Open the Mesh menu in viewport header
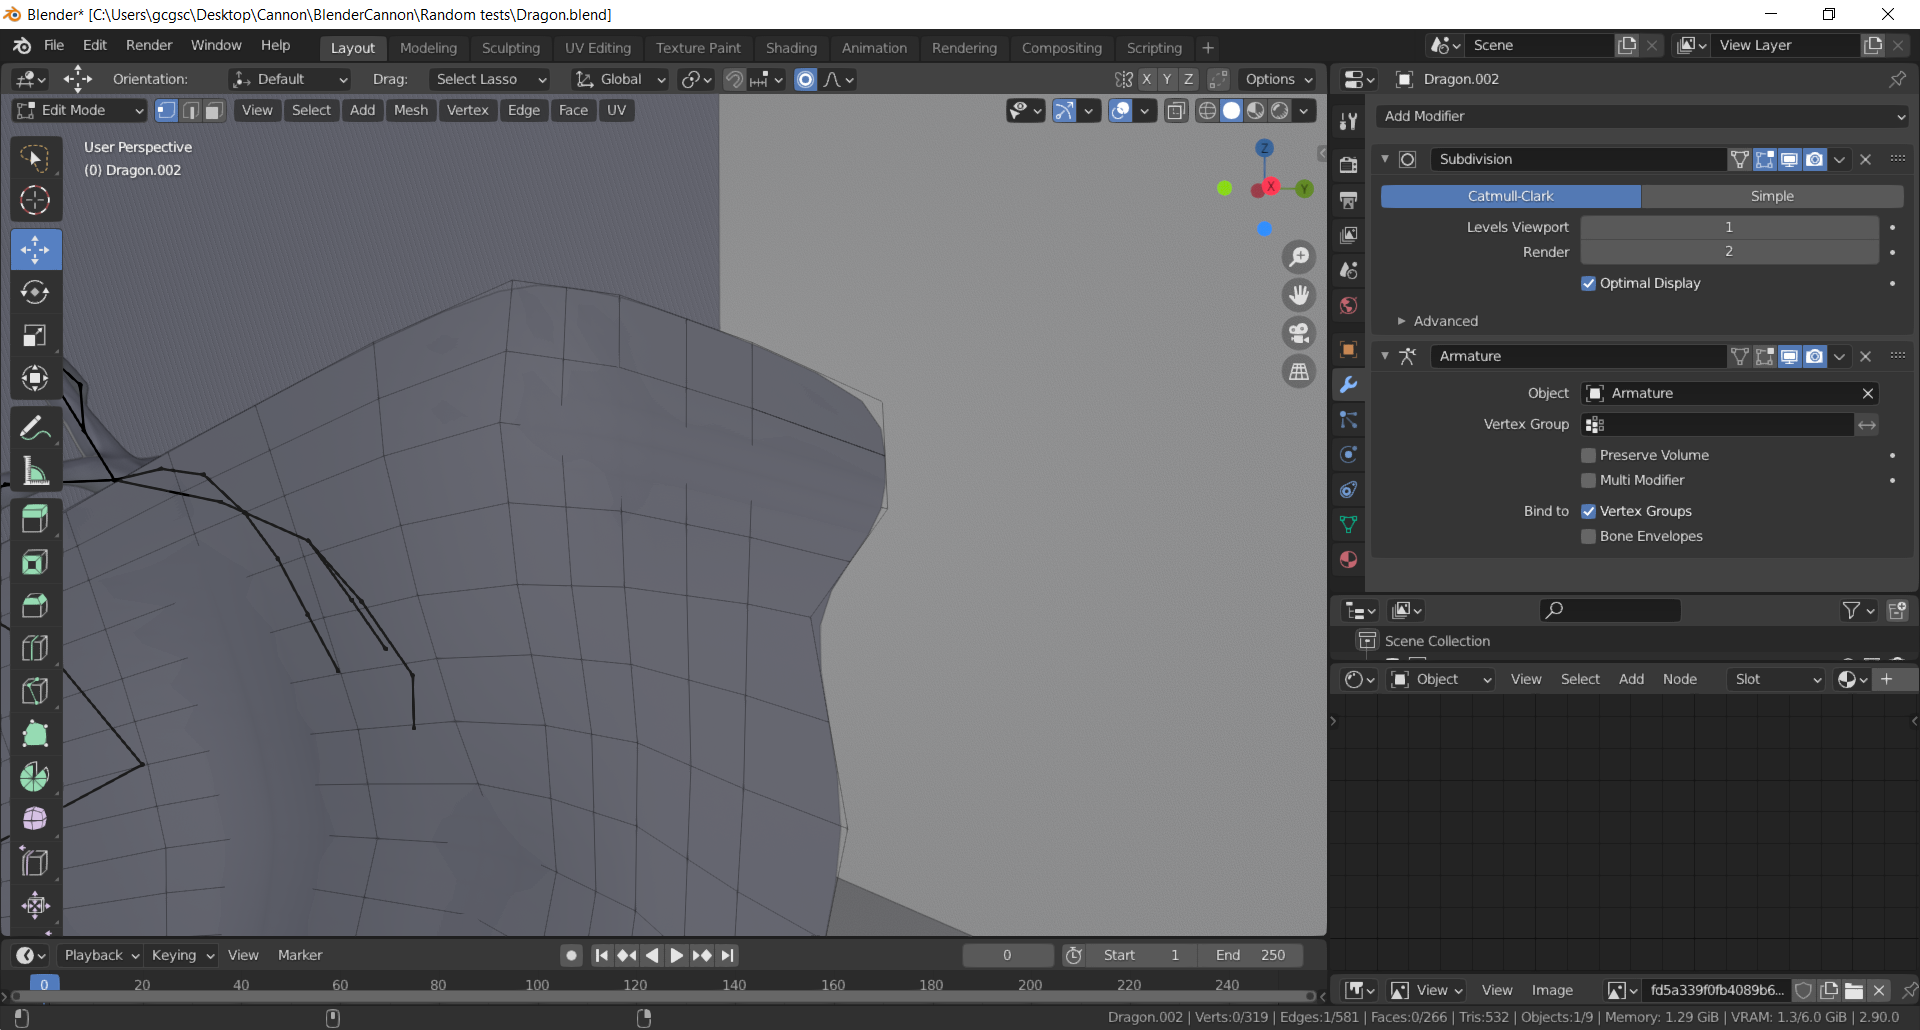Viewport: 1920px width, 1030px height. click(410, 110)
